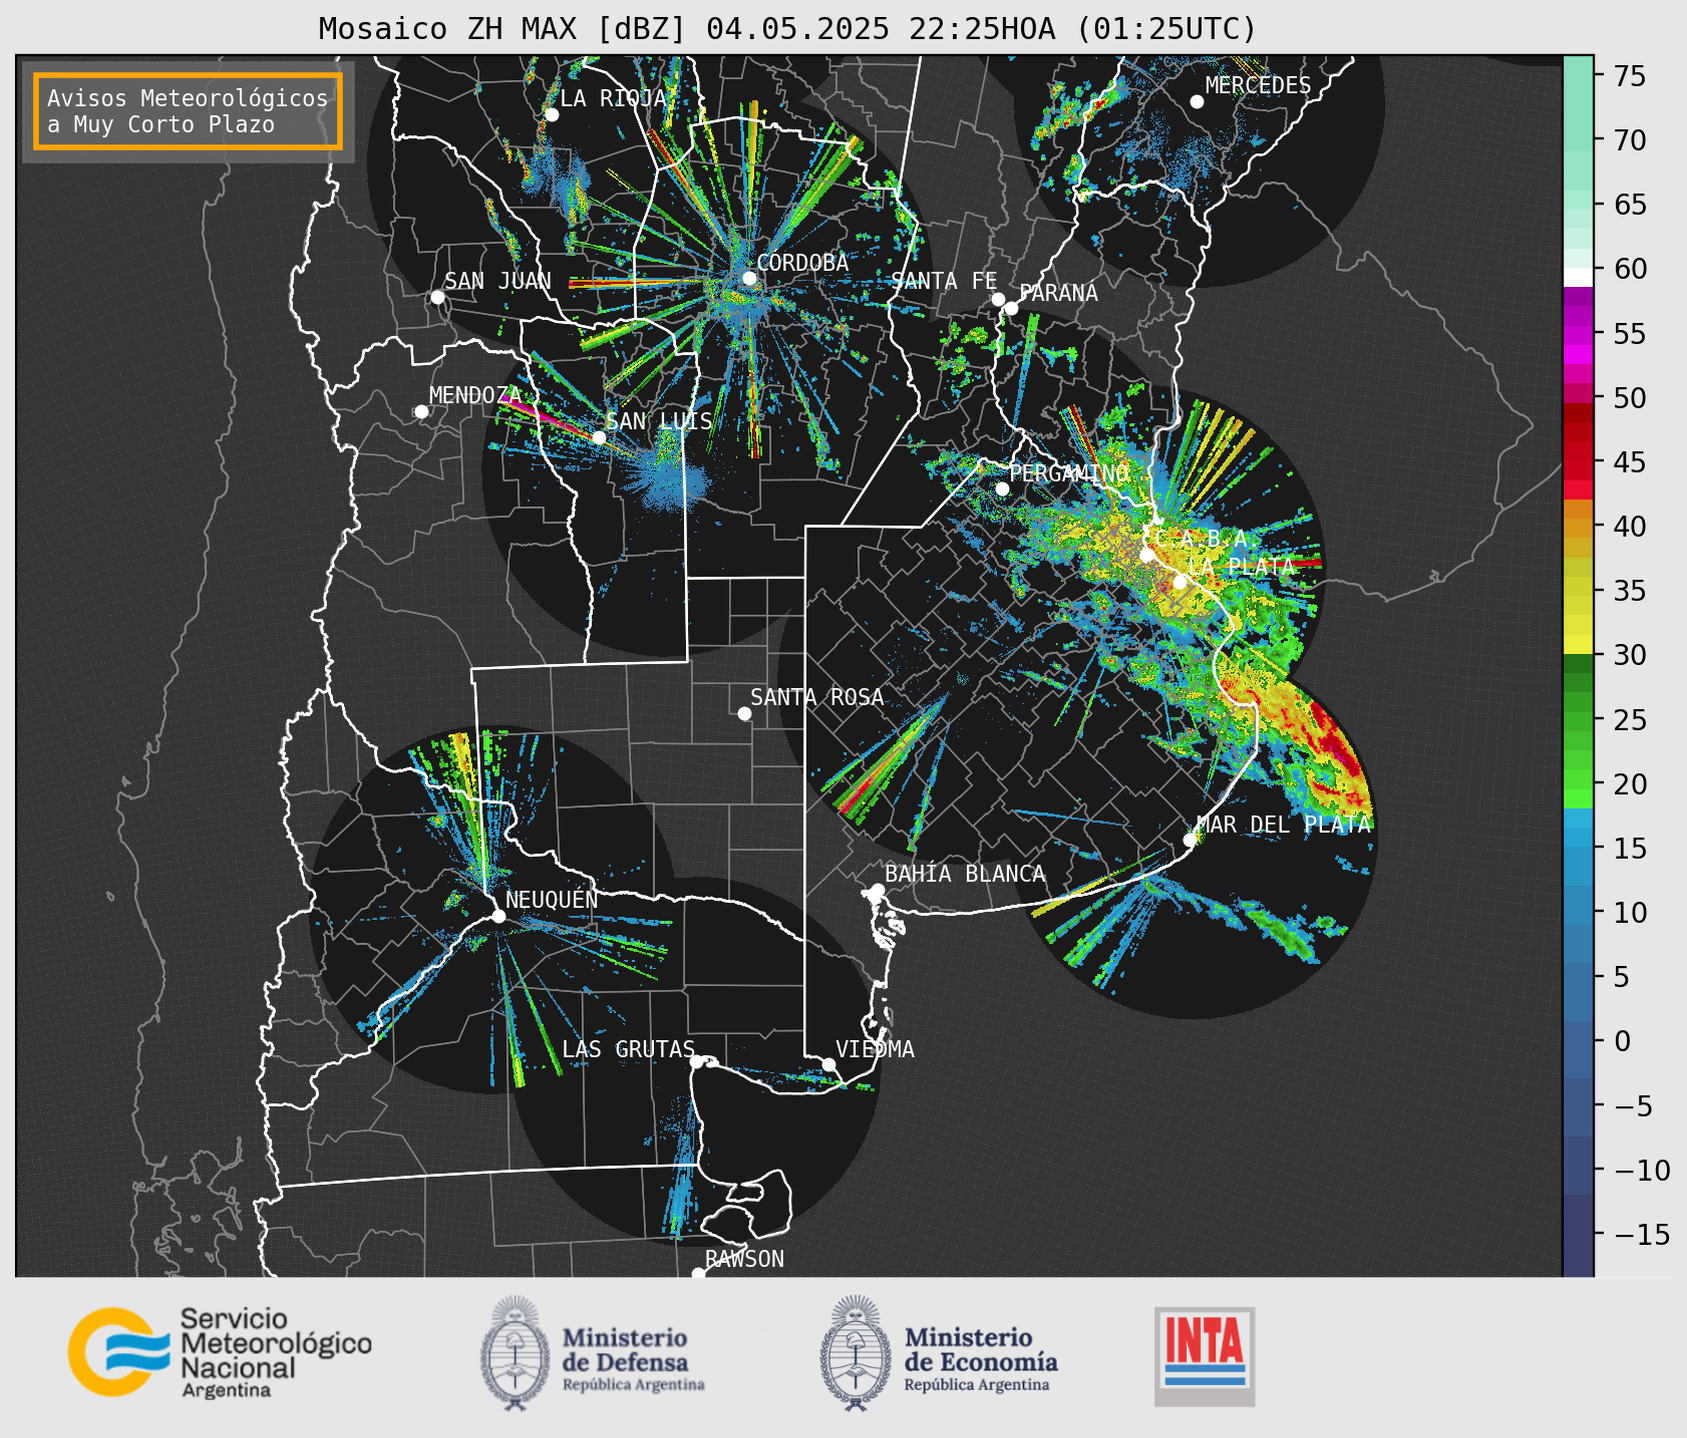This screenshot has height=1438, width=1687.
Task: Select the LAS GRUTAS city marker
Action: coord(697,1061)
